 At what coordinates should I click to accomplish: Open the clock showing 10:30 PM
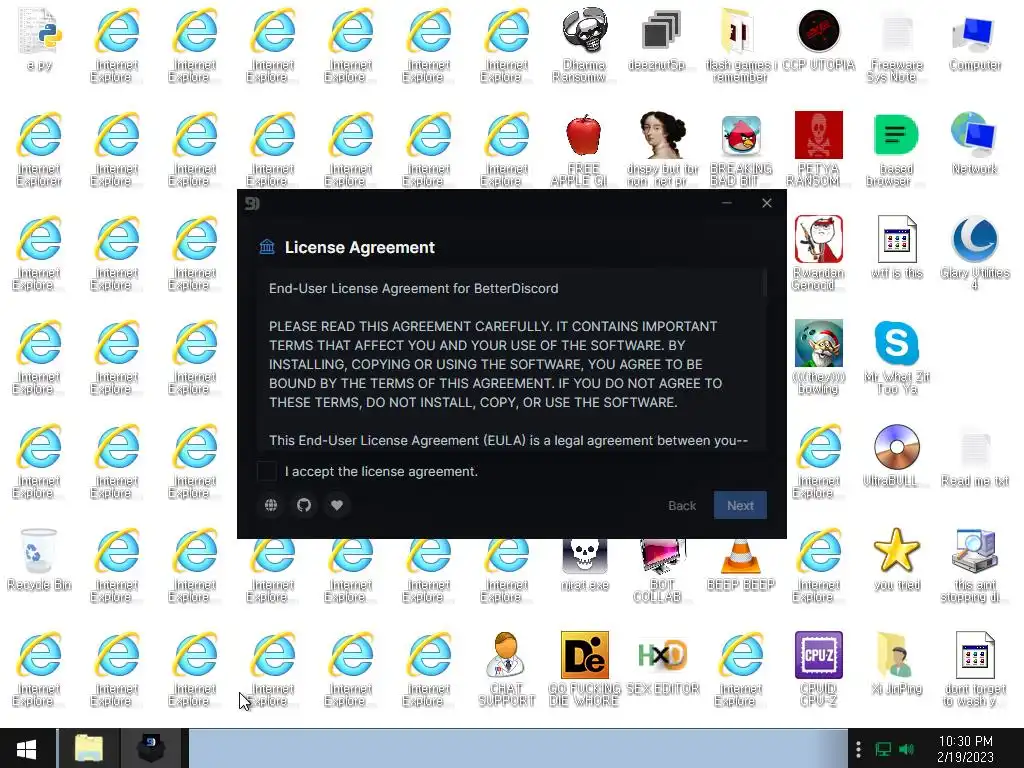[965, 749]
